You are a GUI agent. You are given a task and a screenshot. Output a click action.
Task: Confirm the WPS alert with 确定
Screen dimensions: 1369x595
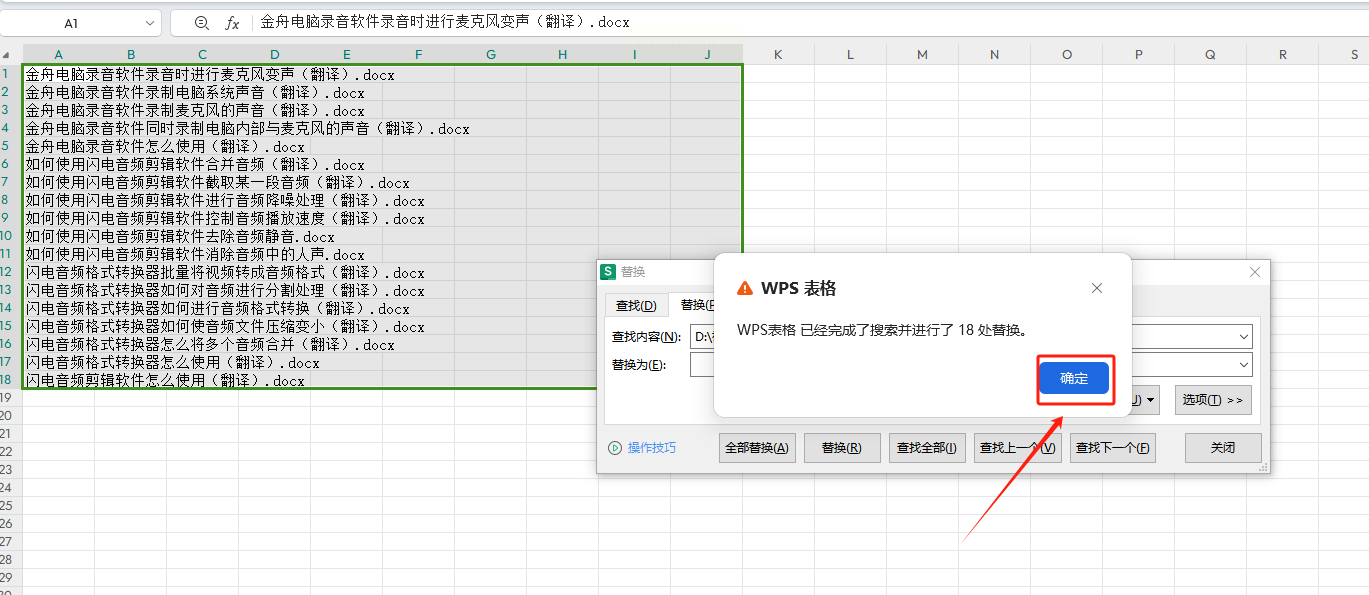click(x=1074, y=379)
